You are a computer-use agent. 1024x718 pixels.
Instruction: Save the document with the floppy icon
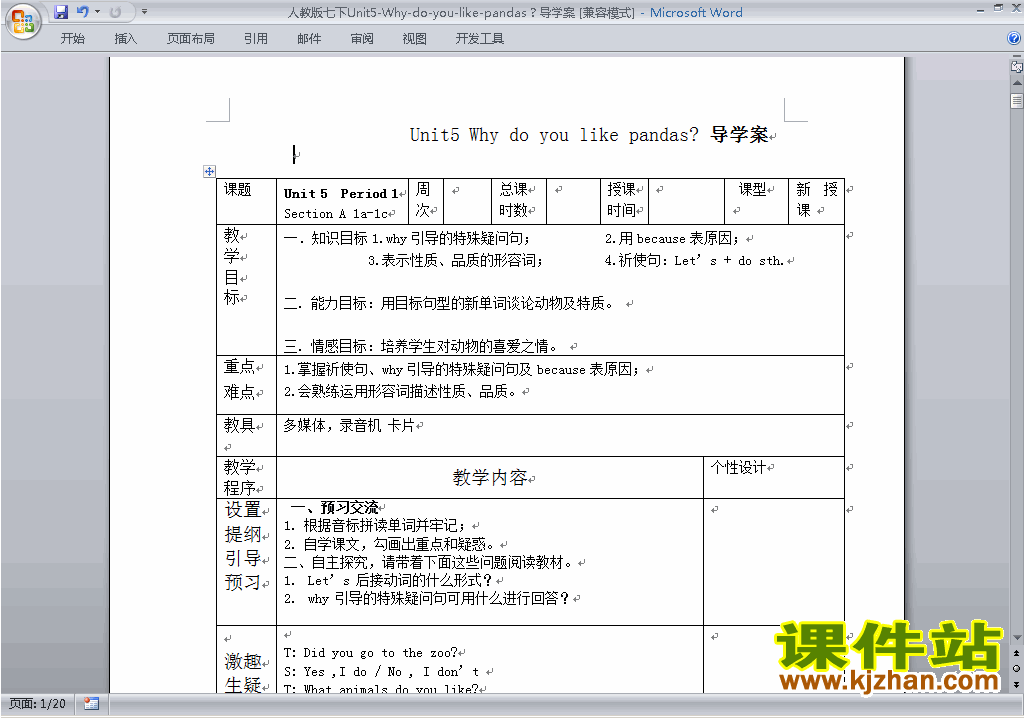pos(61,12)
